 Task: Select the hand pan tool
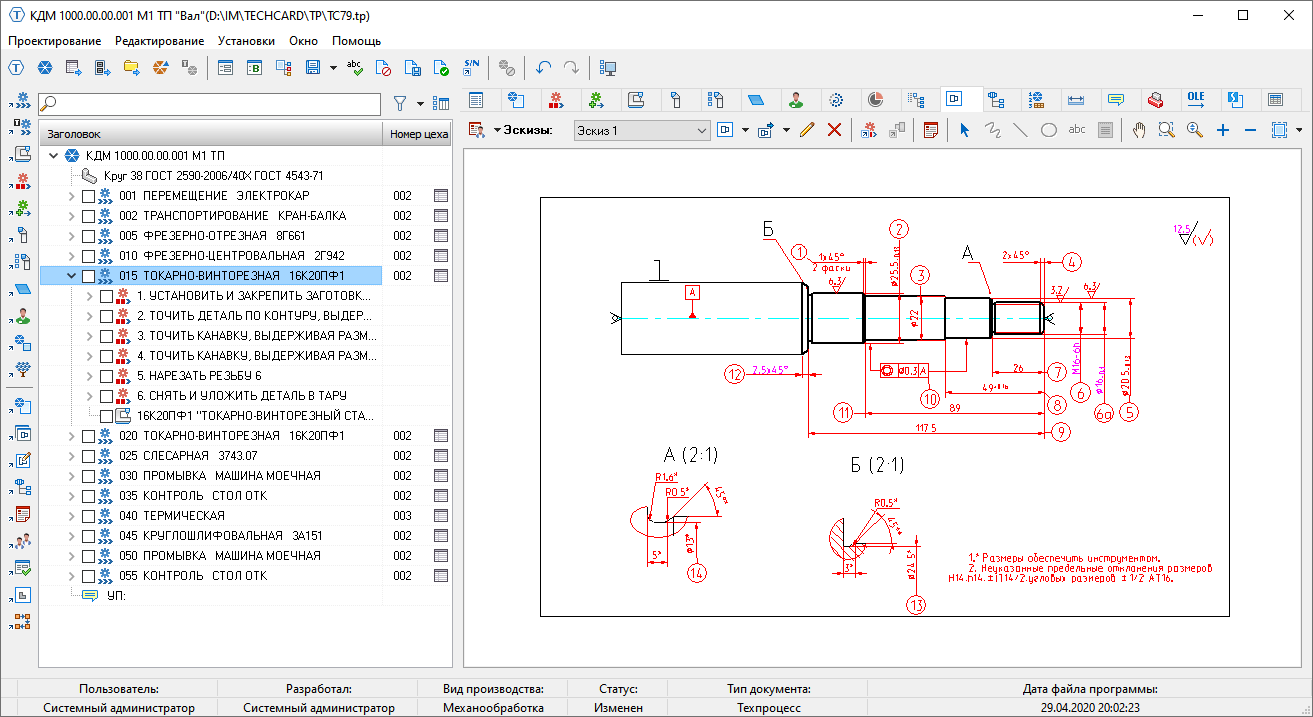point(1138,130)
